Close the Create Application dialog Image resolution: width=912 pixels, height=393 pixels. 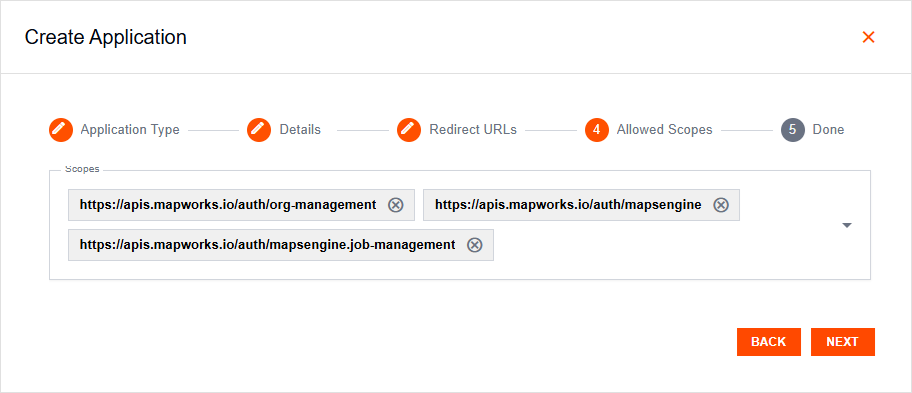868,37
